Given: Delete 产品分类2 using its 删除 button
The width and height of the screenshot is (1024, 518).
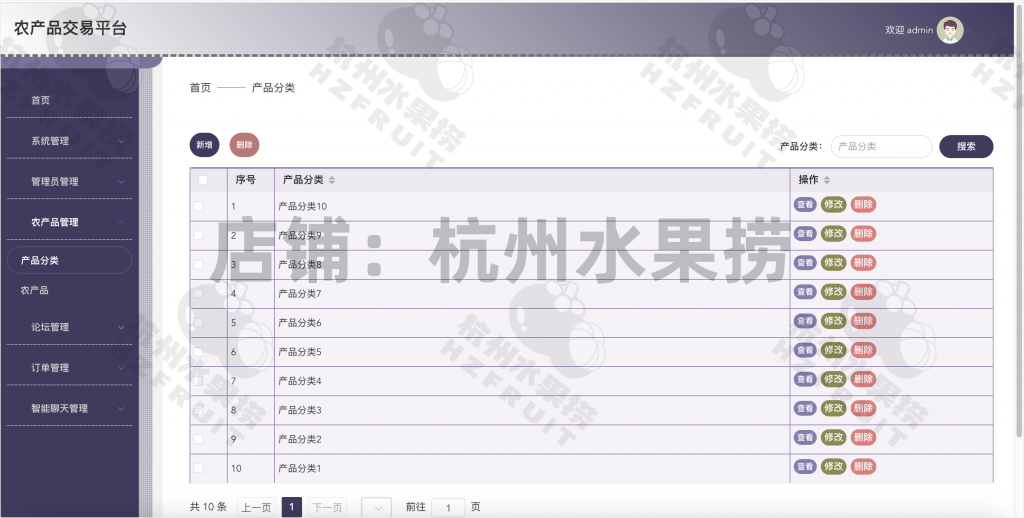Looking at the screenshot, I should pyautogui.click(x=863, y=437).
